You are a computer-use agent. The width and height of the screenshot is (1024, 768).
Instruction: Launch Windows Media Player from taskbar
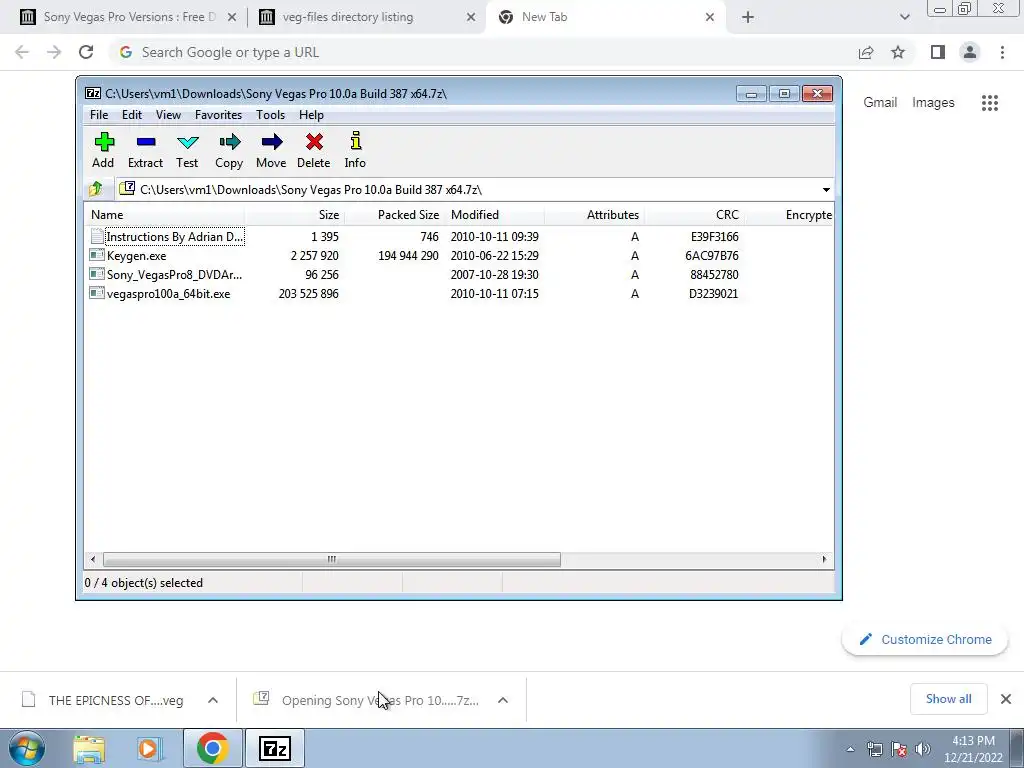(148, 748)
